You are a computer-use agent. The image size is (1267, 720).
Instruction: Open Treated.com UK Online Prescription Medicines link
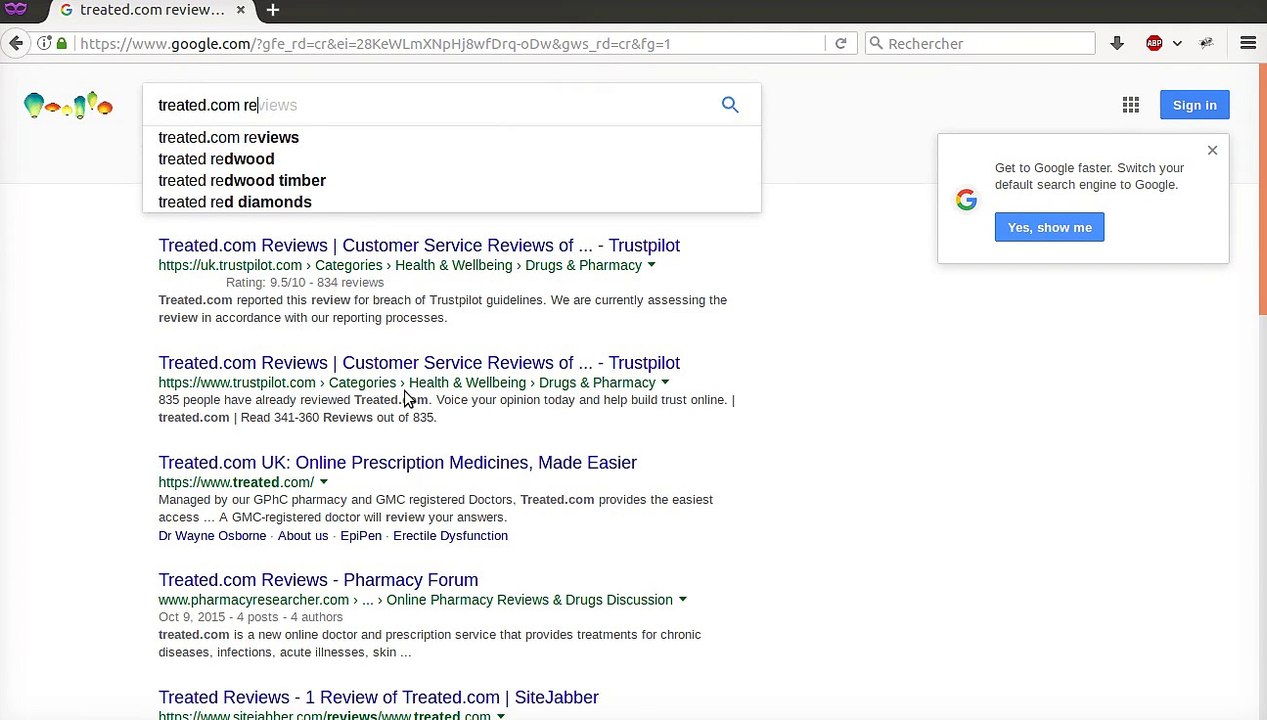pyautogui.click(x=397, y=463)
